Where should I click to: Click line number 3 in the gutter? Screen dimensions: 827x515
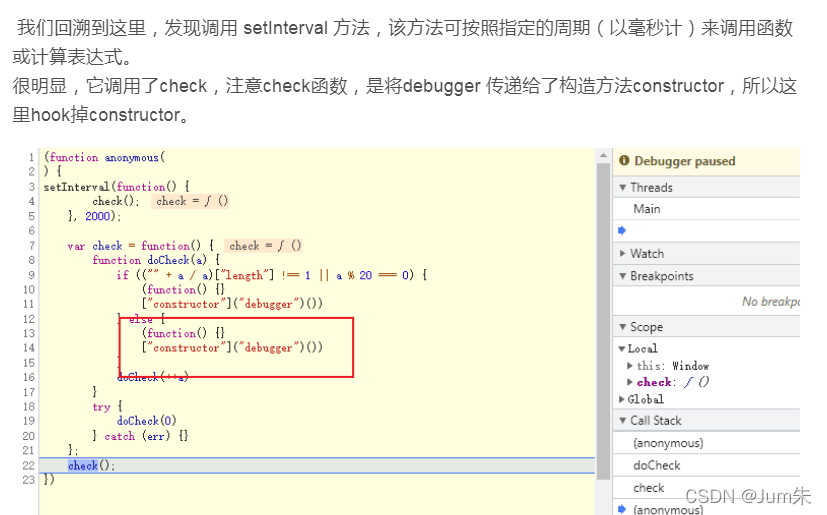click(32, 187)
